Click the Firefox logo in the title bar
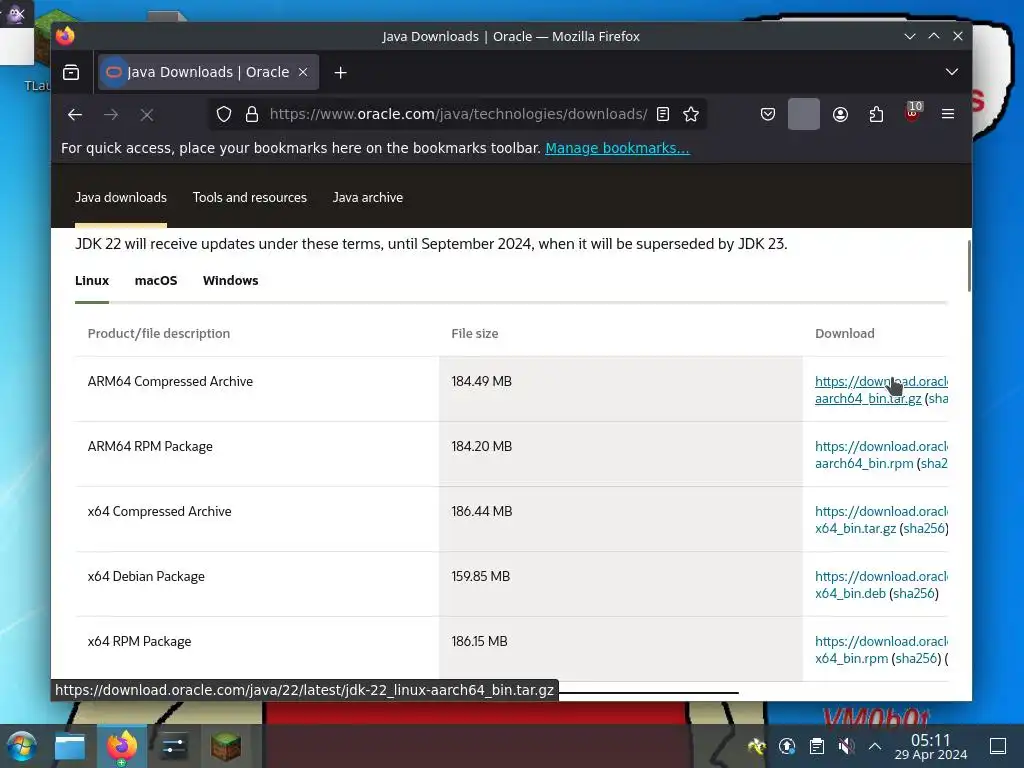This screenshot has height=768, width=1024. [x=65, y=36]
